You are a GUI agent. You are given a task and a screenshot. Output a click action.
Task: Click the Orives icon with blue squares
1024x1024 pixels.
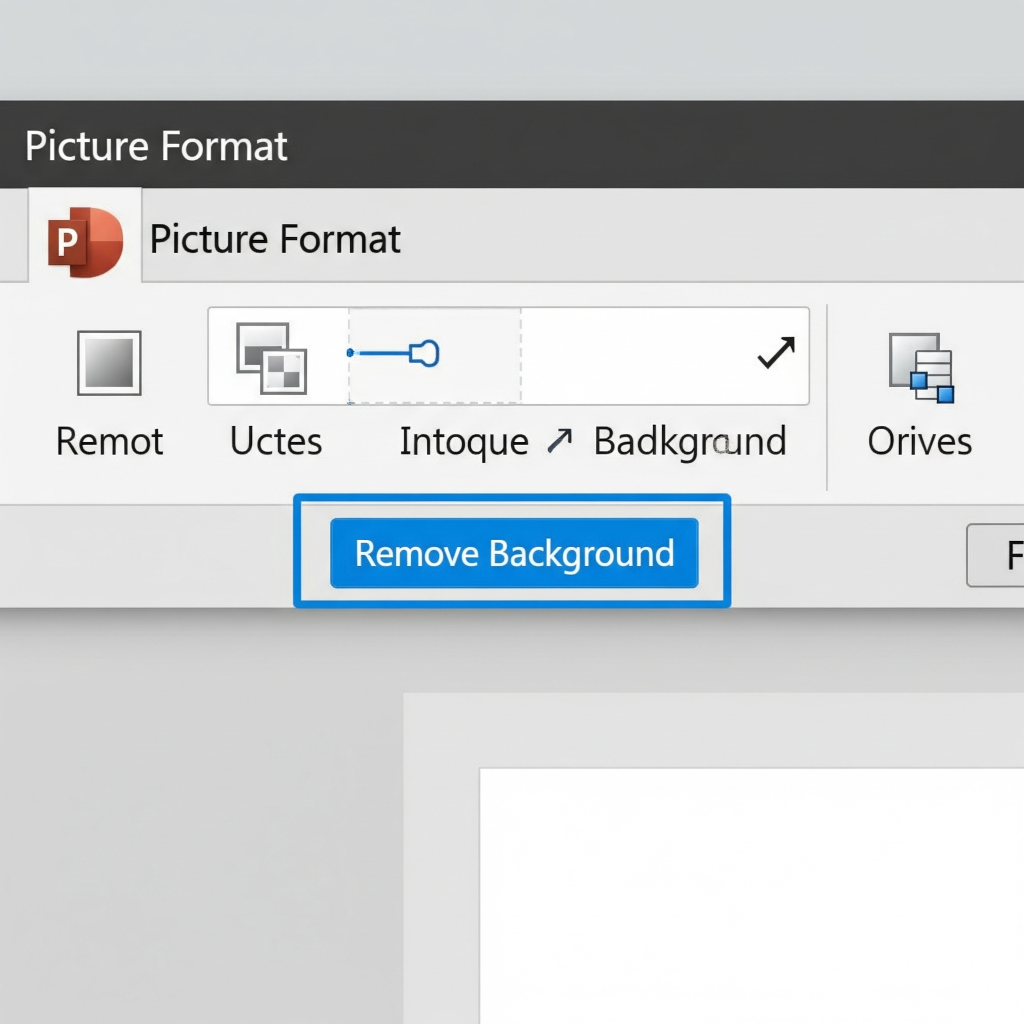point(921,368)
